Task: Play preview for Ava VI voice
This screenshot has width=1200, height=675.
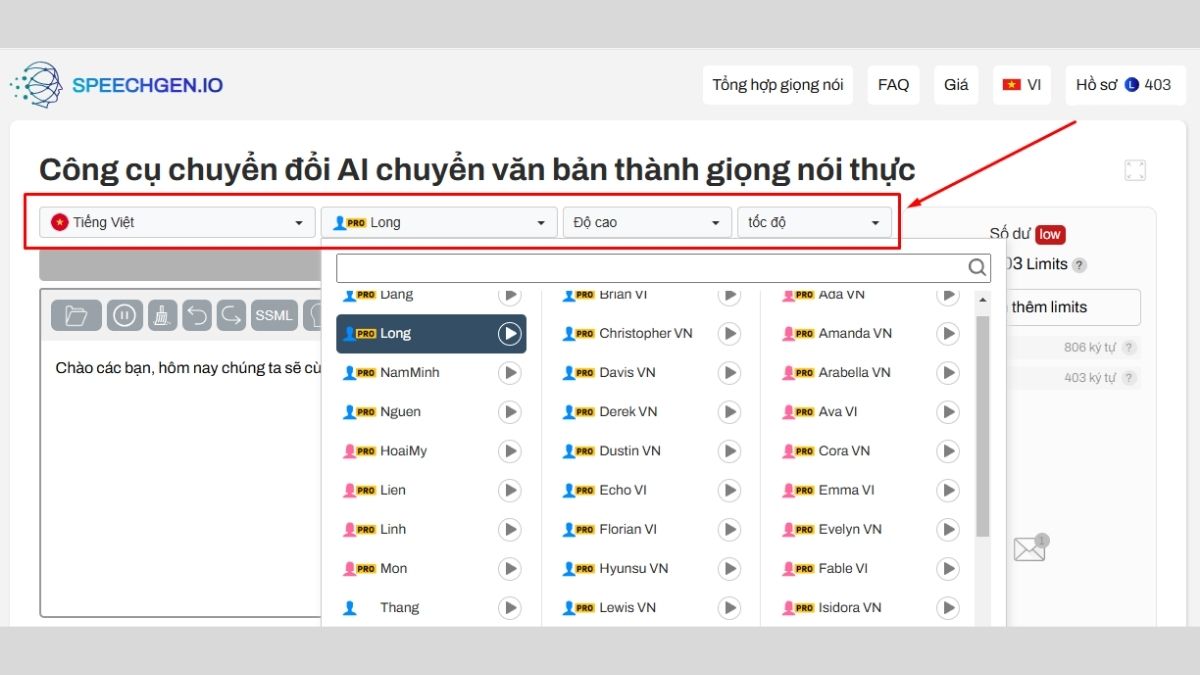Action: tap(948, 411)
